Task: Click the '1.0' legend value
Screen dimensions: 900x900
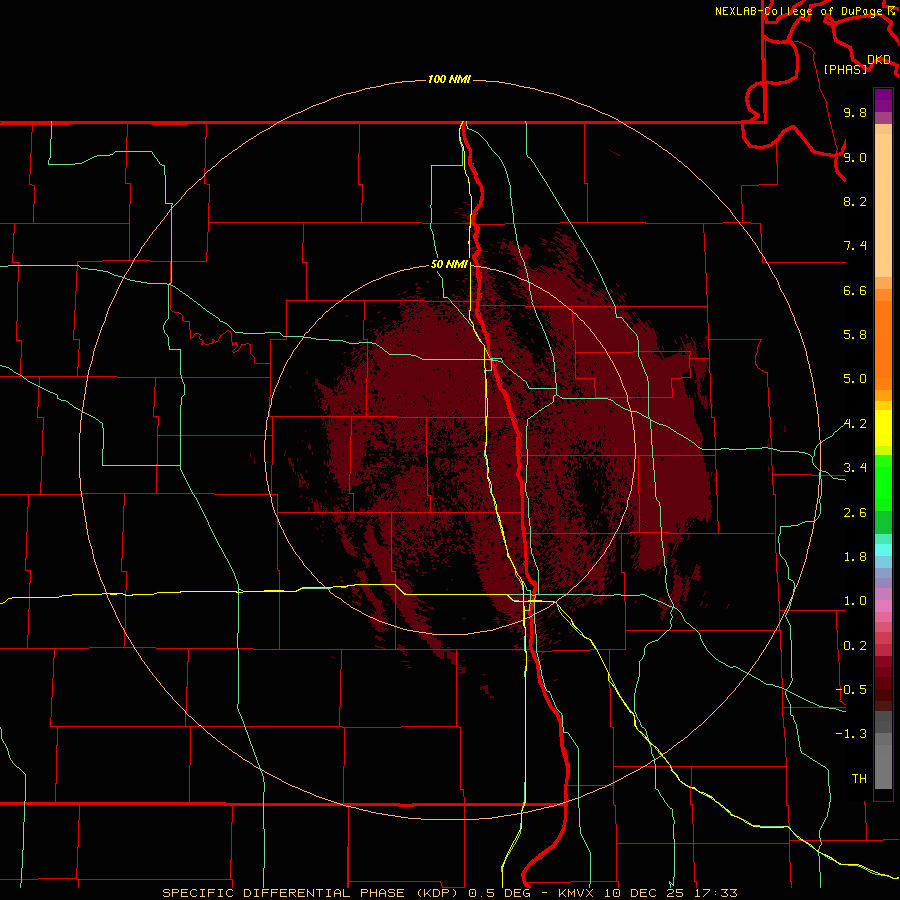Action: pyautogui.click(x=855, y=601)
